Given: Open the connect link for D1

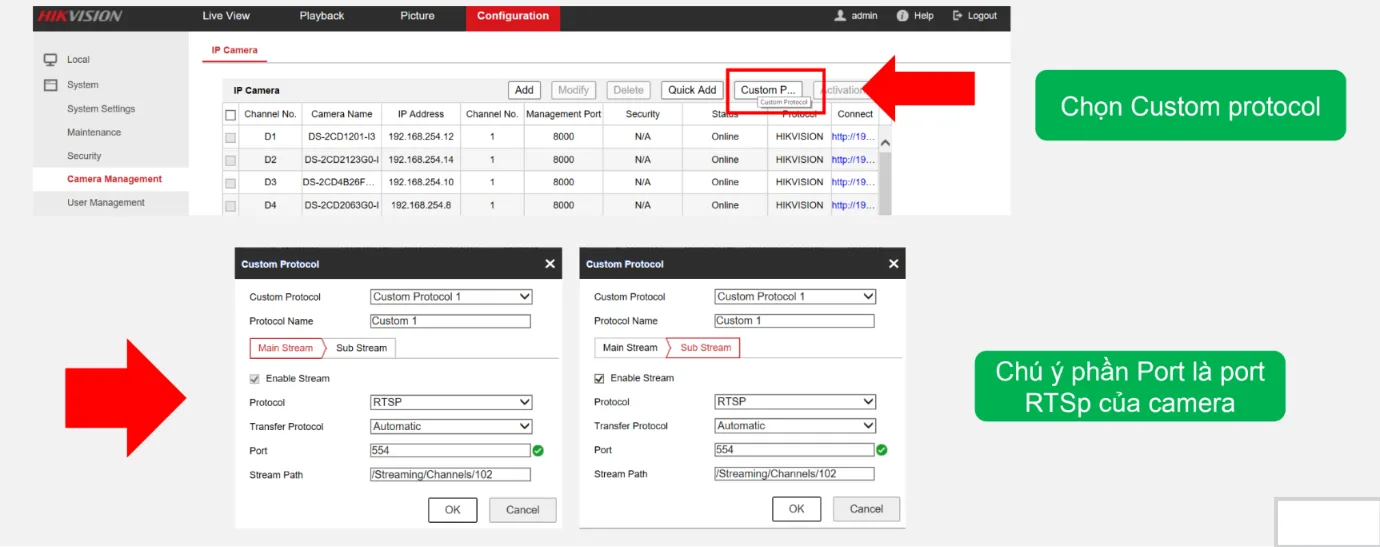Looking at the screenshot, I should [853, 137].
